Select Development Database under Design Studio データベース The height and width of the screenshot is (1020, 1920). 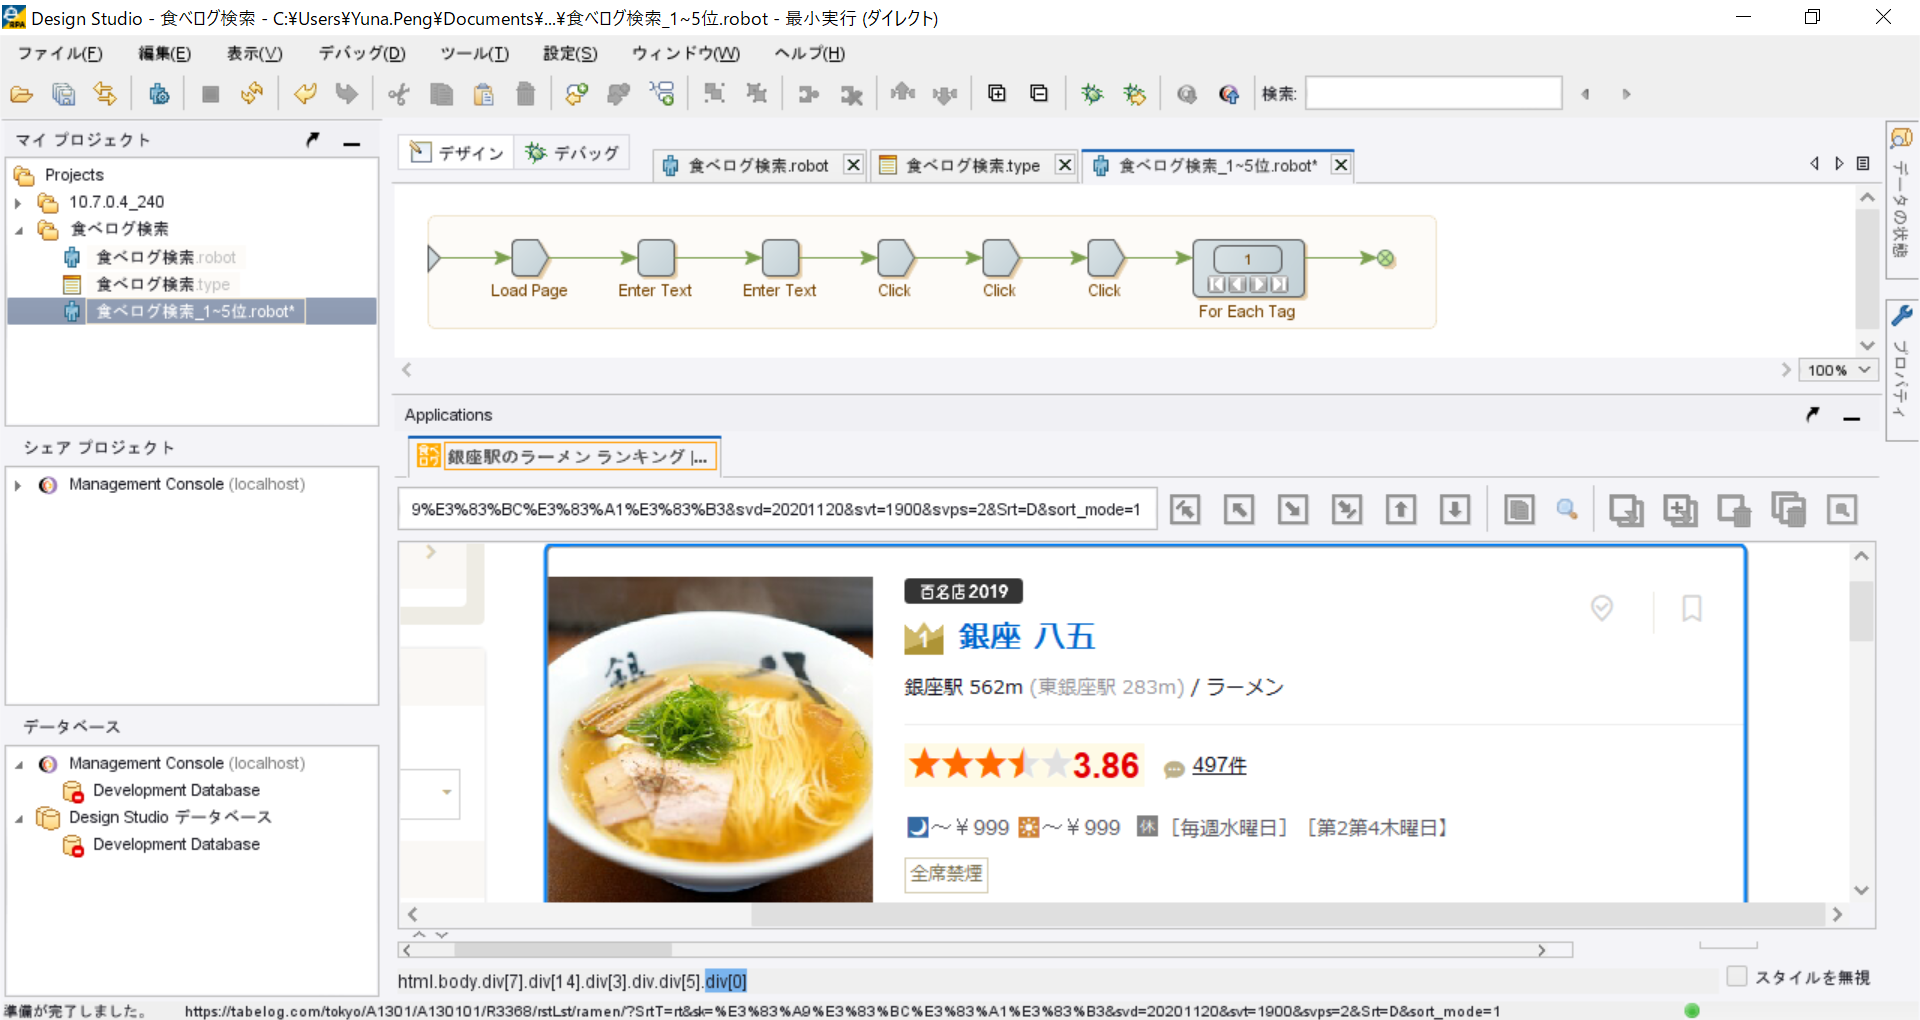176,845
